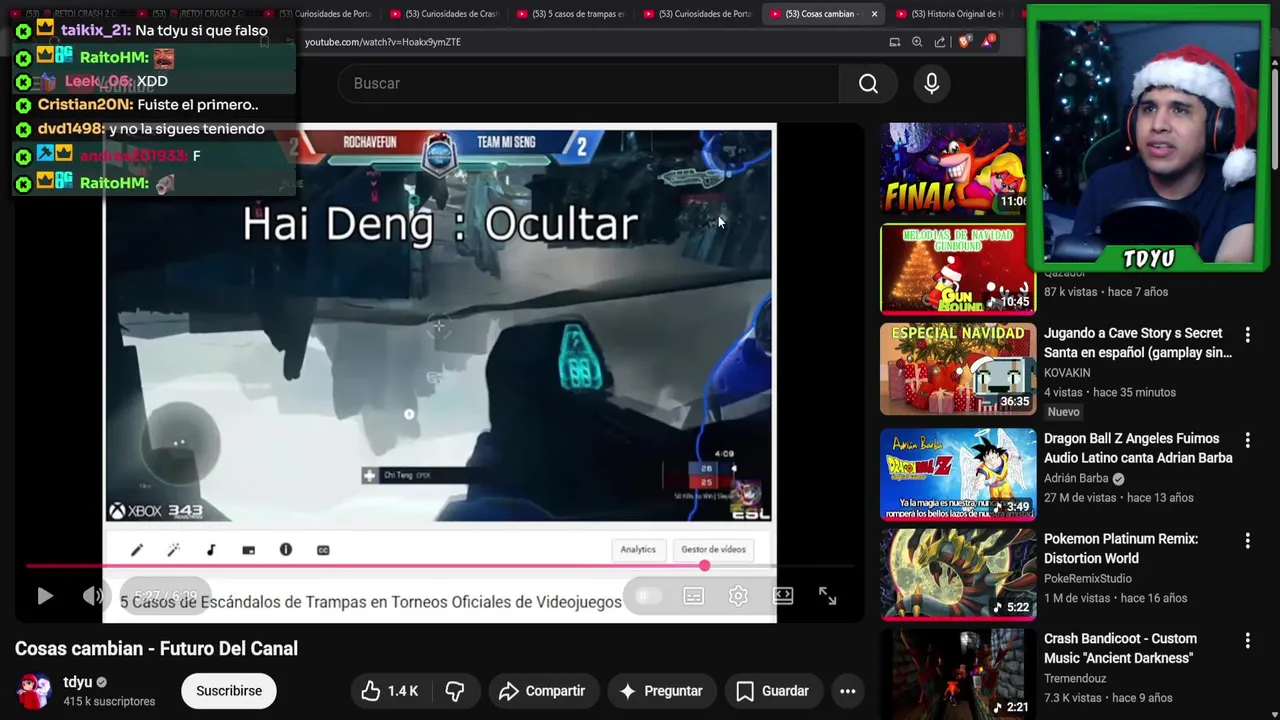The image size is (1280, 720).
Task: Open options menu for Cave Story video
Action: click(1247, 334)
